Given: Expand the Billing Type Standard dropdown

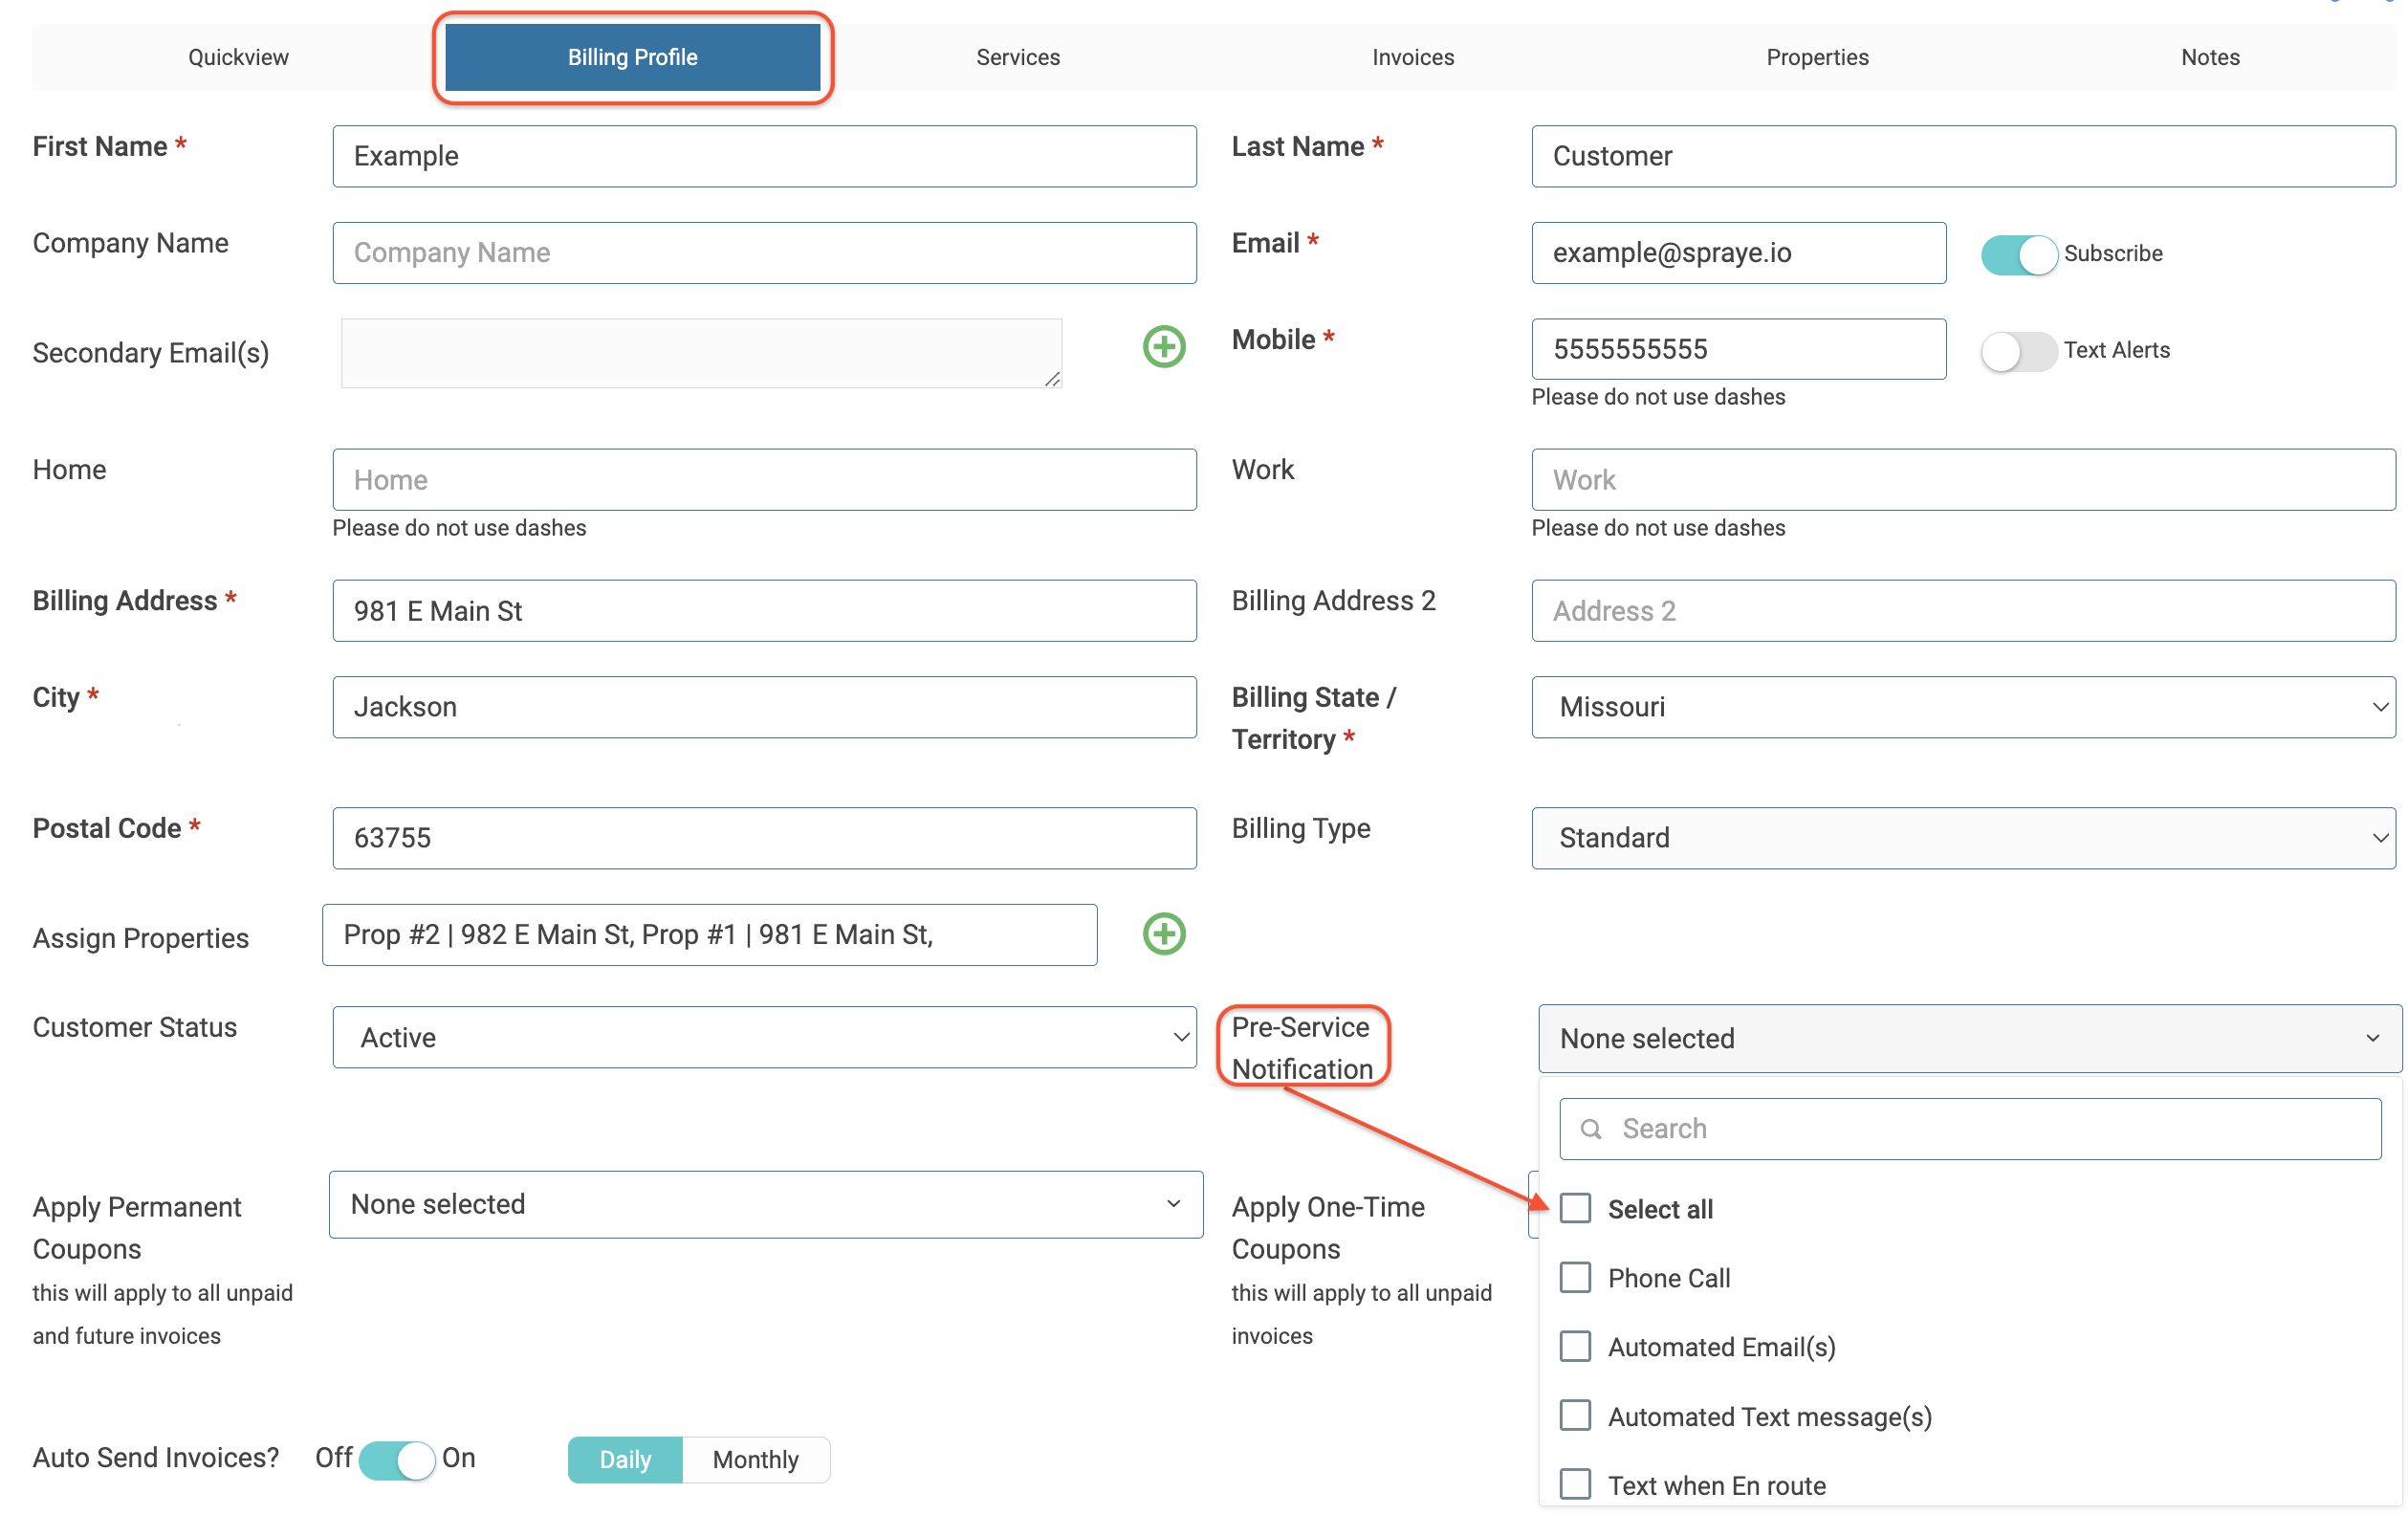Looking at the screenshot, I should (x=1962, y=838).
